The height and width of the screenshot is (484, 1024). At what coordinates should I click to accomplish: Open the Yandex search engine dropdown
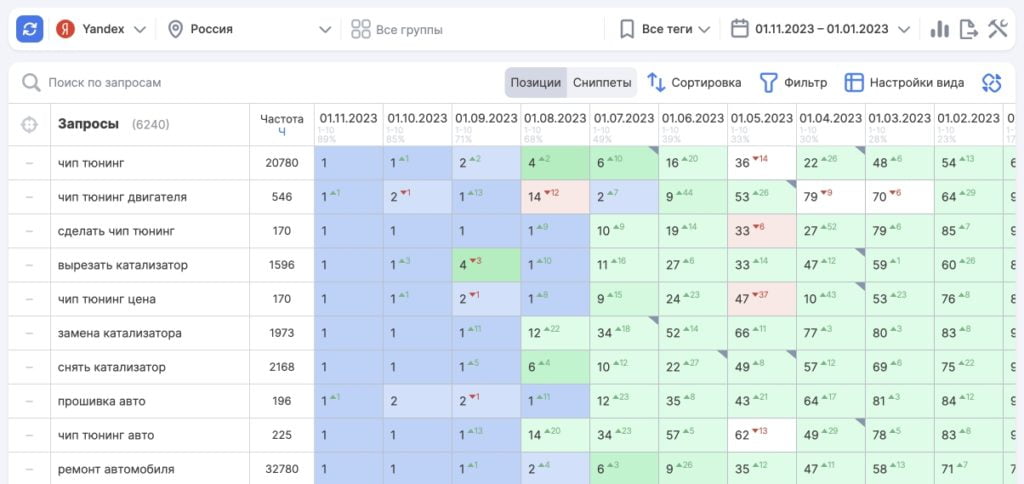101,29
